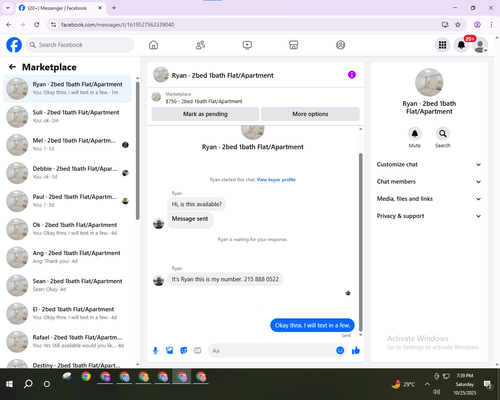Reload the page in Chrome
This screenshot has height=400, width=500.
pyautogui.click(x=37, y=24)
